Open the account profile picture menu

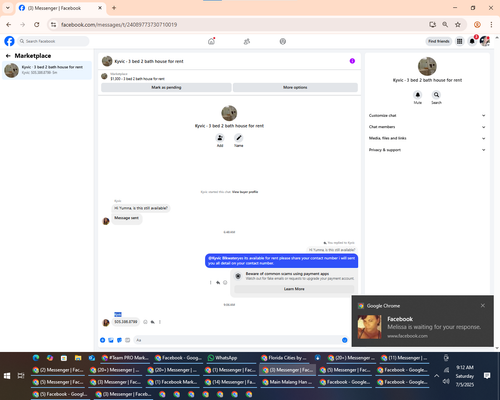pos(485,41)
